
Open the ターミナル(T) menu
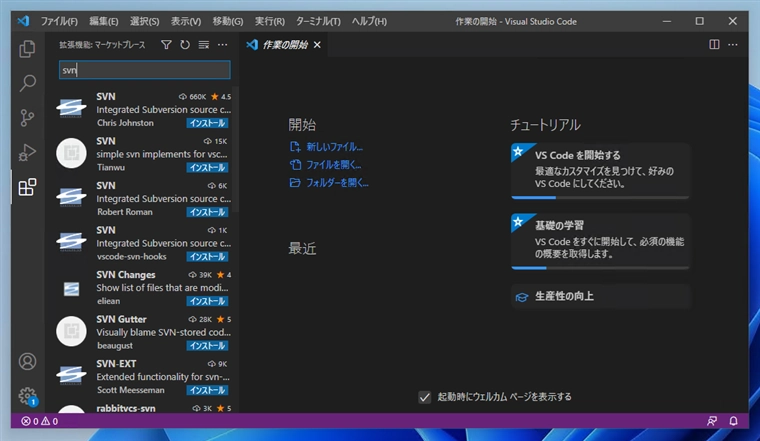[x=318, y=21]
